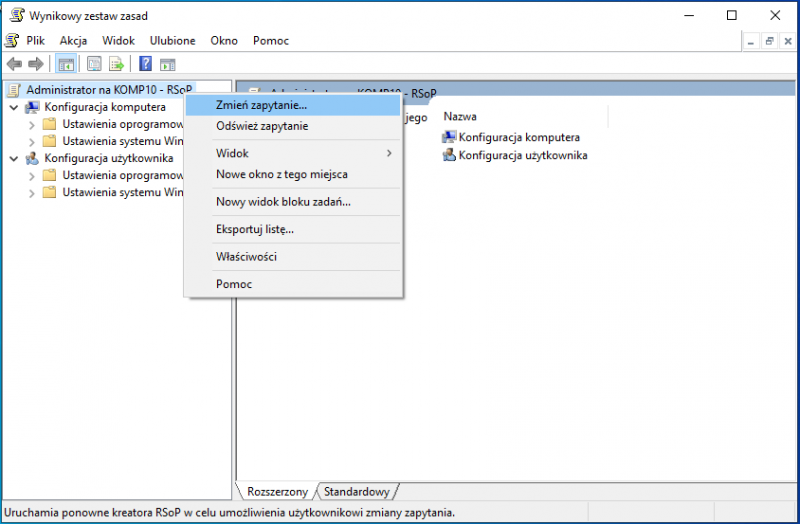Expand Ustawienia systemu Windows under Konfiguracja użytkownika
Image resolution: width=800 pixels, height=524 pixels.
(32, 192)
